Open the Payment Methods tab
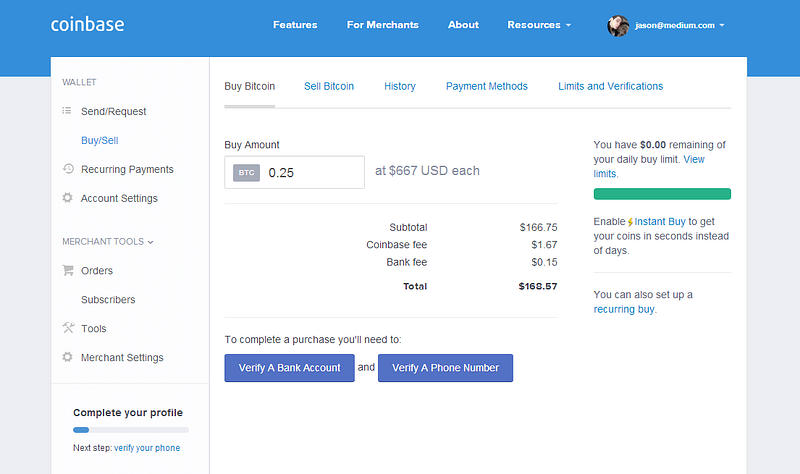The width and height of the screenshot is (800, 474). tap(487, 86)
